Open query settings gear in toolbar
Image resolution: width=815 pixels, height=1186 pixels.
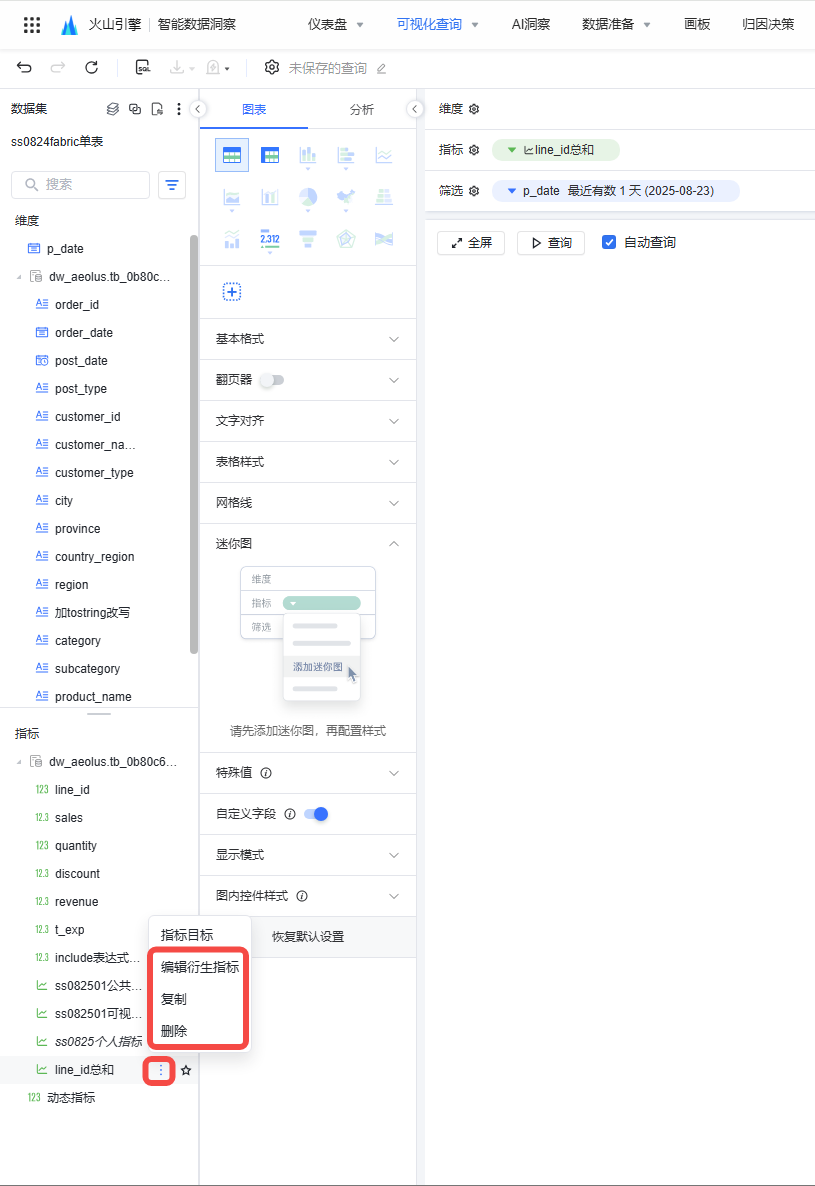[x=271, y=67]
